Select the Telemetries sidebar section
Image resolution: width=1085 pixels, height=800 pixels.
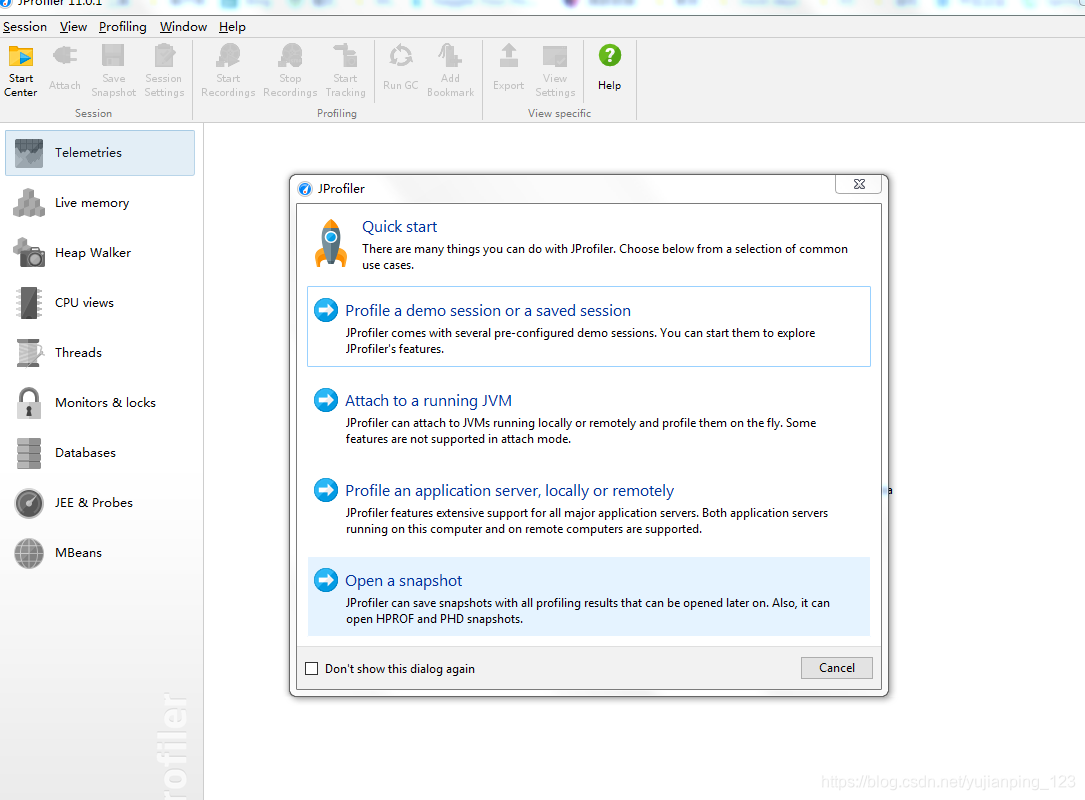pyautogui.click(x=100, y=153)
